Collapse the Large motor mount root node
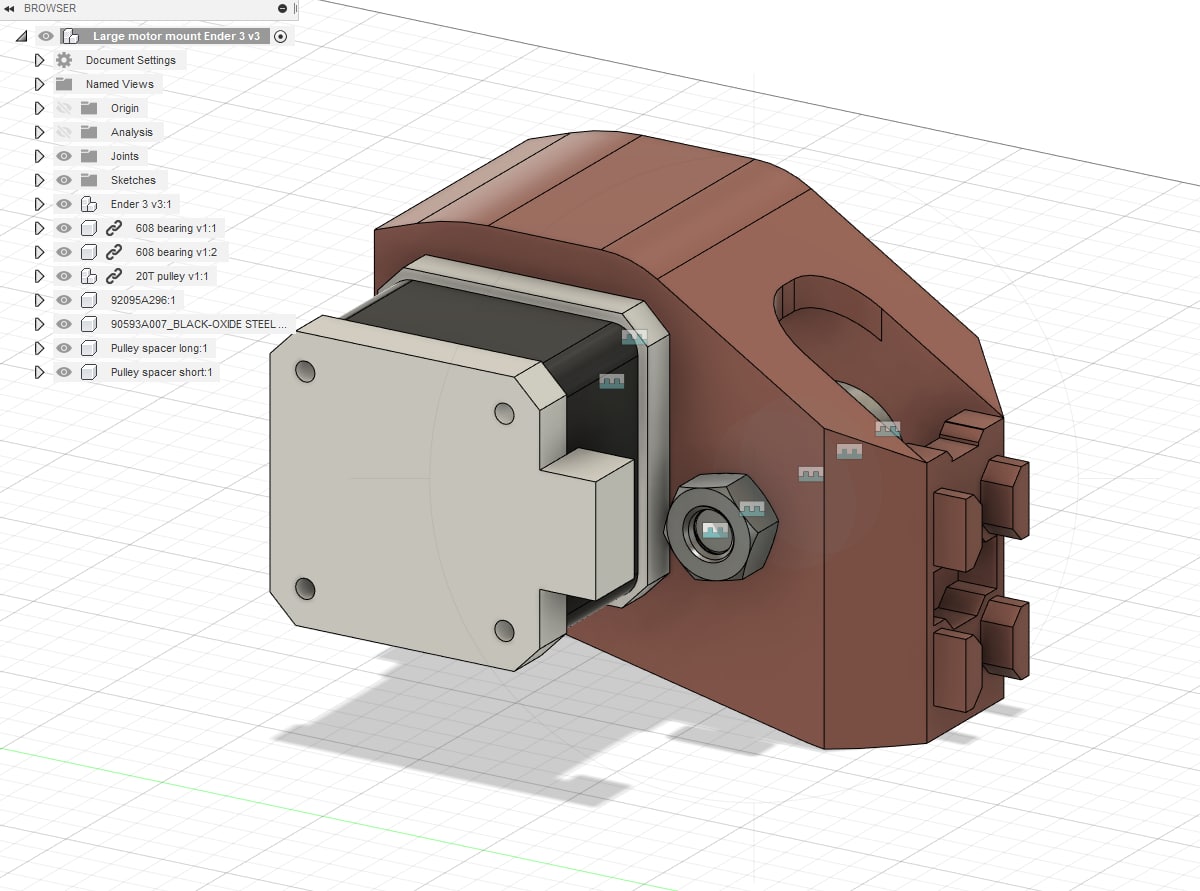 [x=22, y=36]
